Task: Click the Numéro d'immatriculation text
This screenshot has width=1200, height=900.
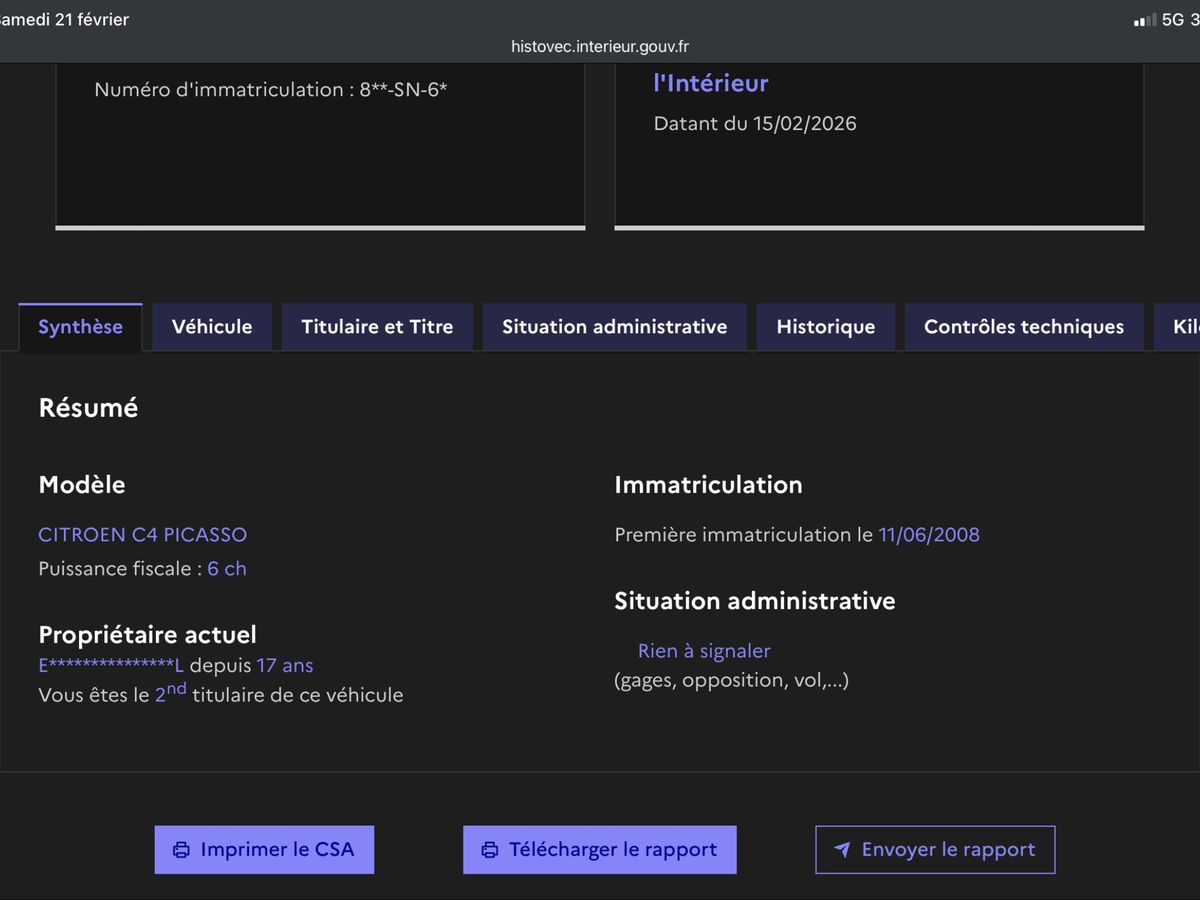Action: point(270,90)
